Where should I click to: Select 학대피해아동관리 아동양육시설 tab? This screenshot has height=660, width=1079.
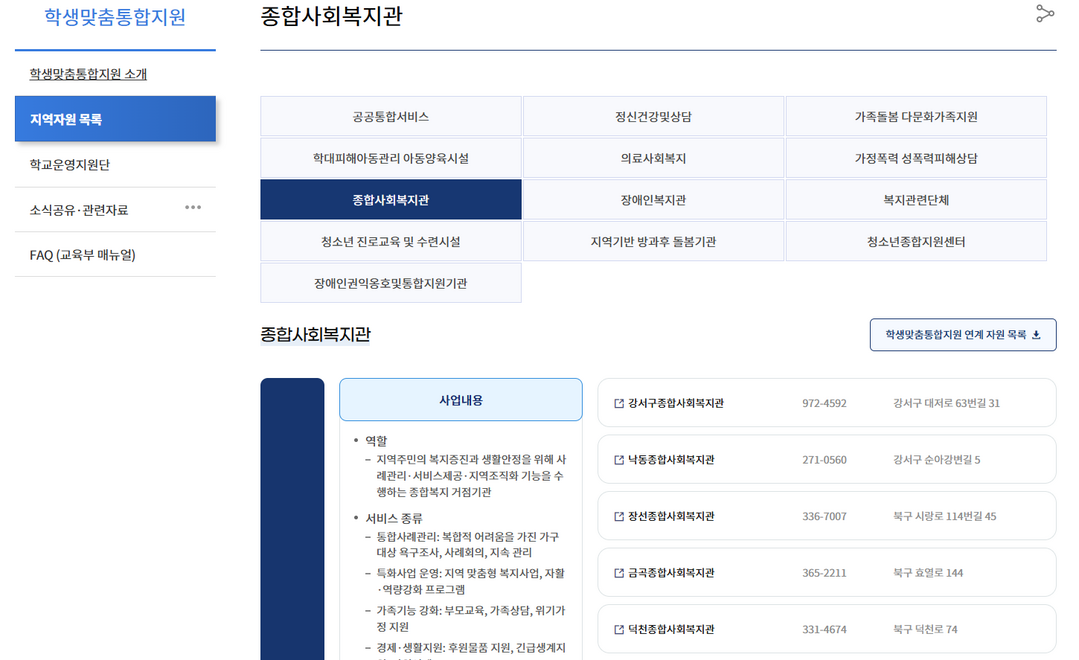pos(391,159)
